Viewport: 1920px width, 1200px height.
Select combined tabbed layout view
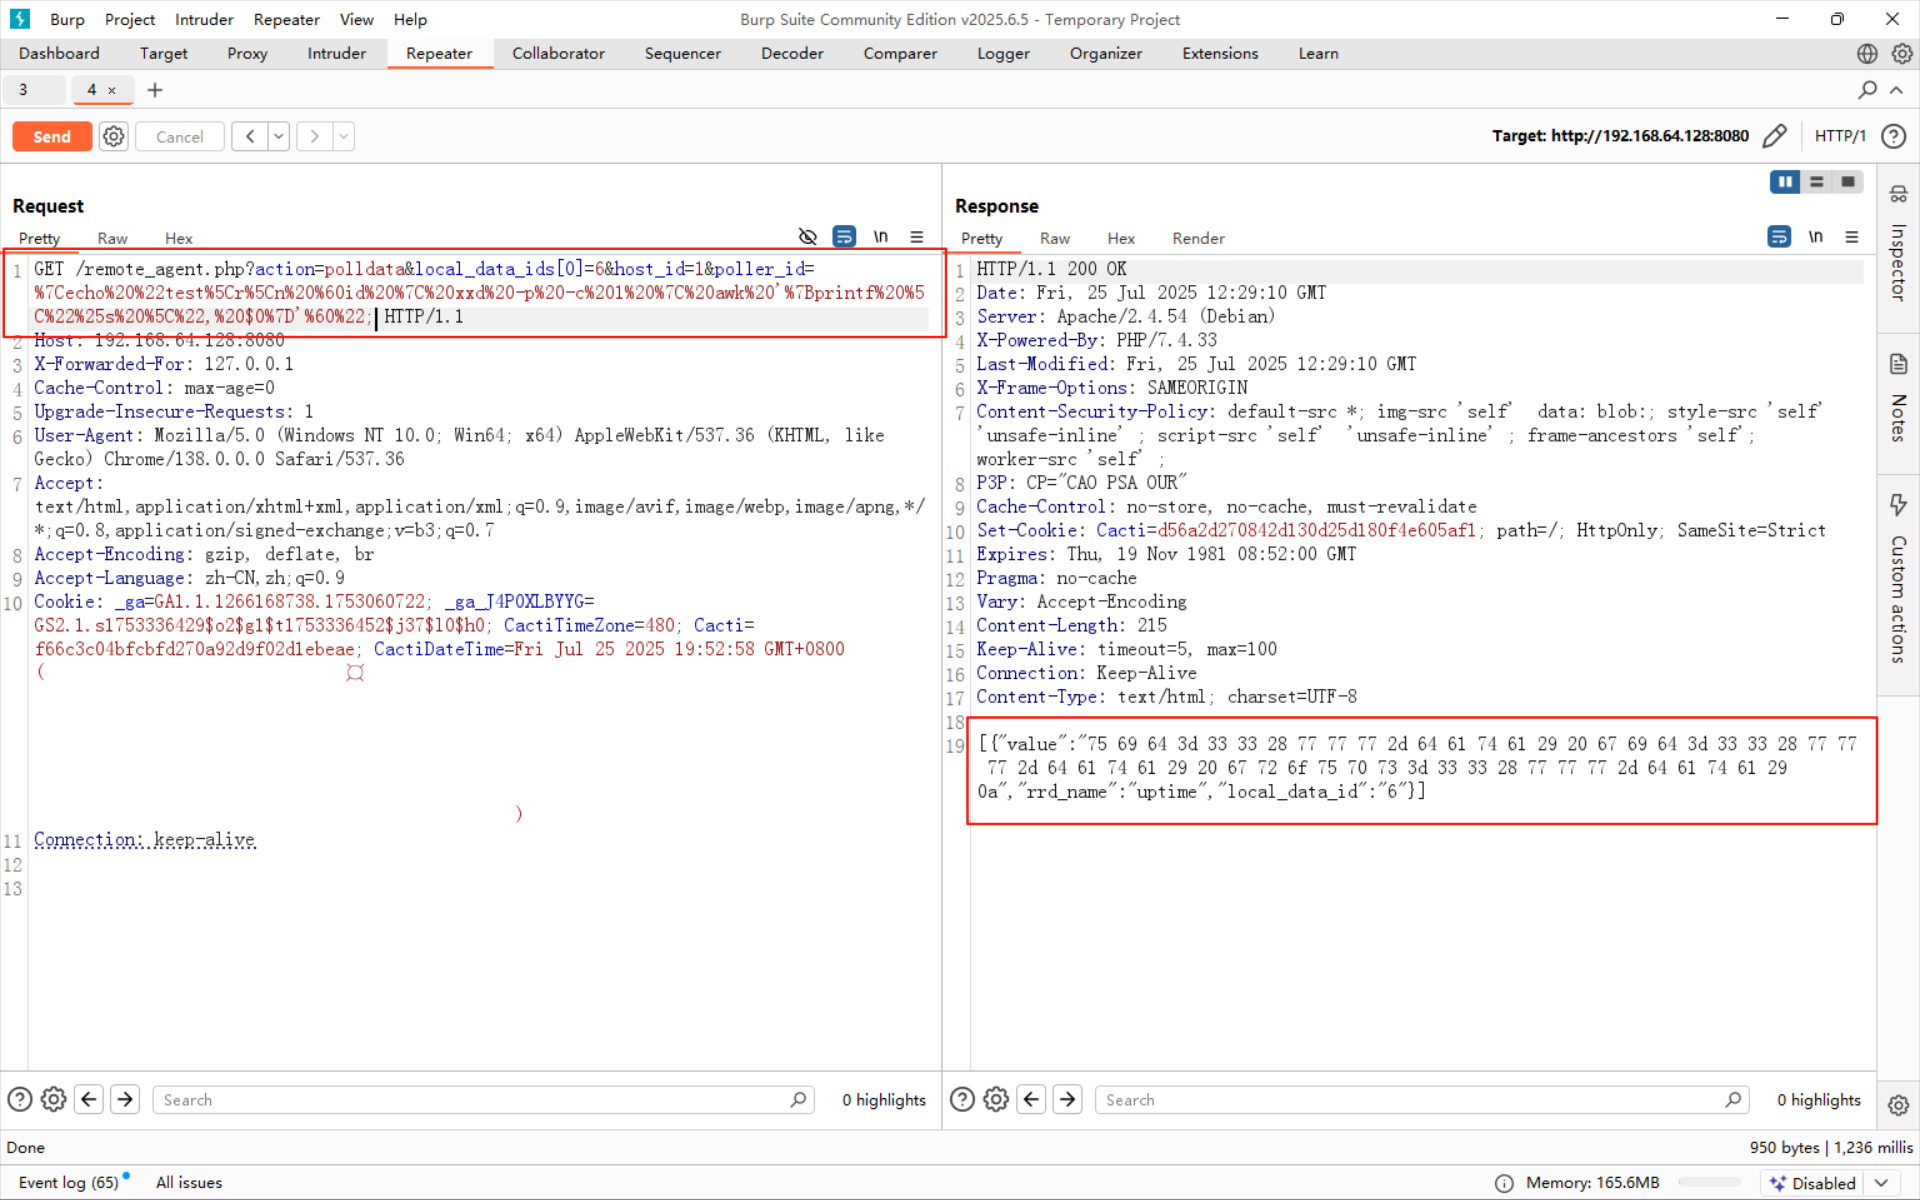coord(1848,182)
